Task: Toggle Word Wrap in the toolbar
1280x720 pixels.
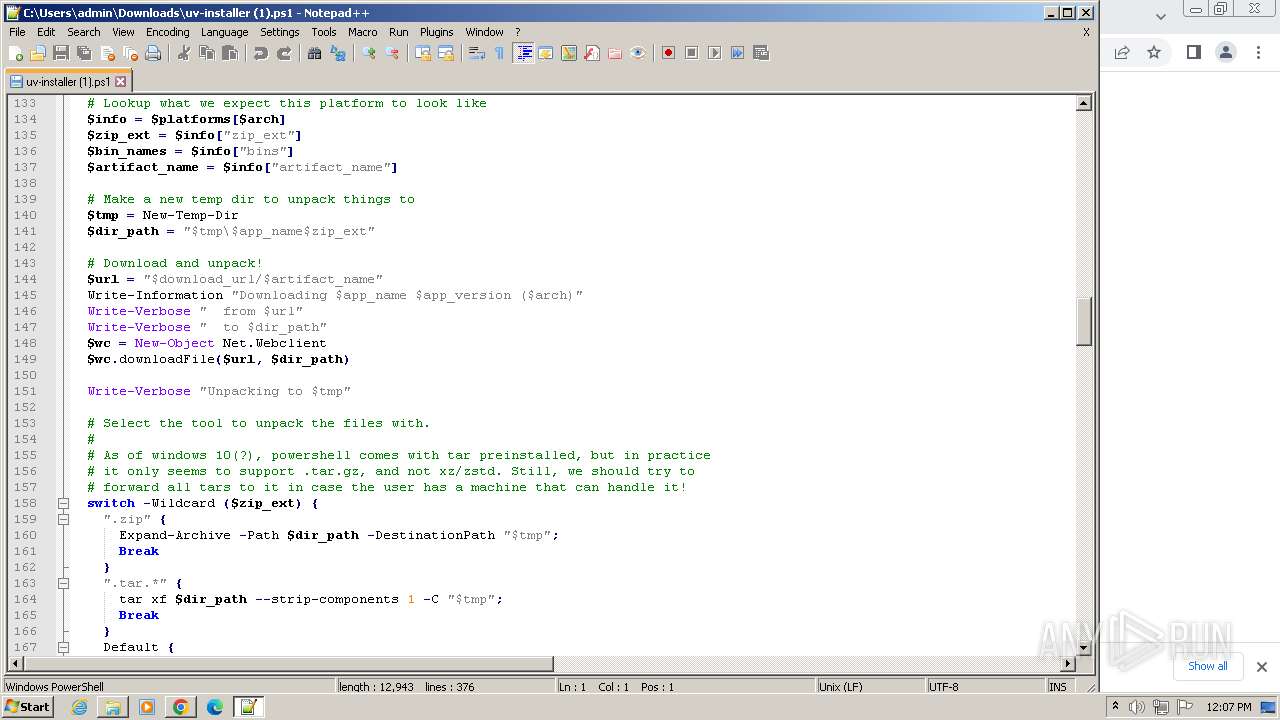Action: (x=477, y=53)
